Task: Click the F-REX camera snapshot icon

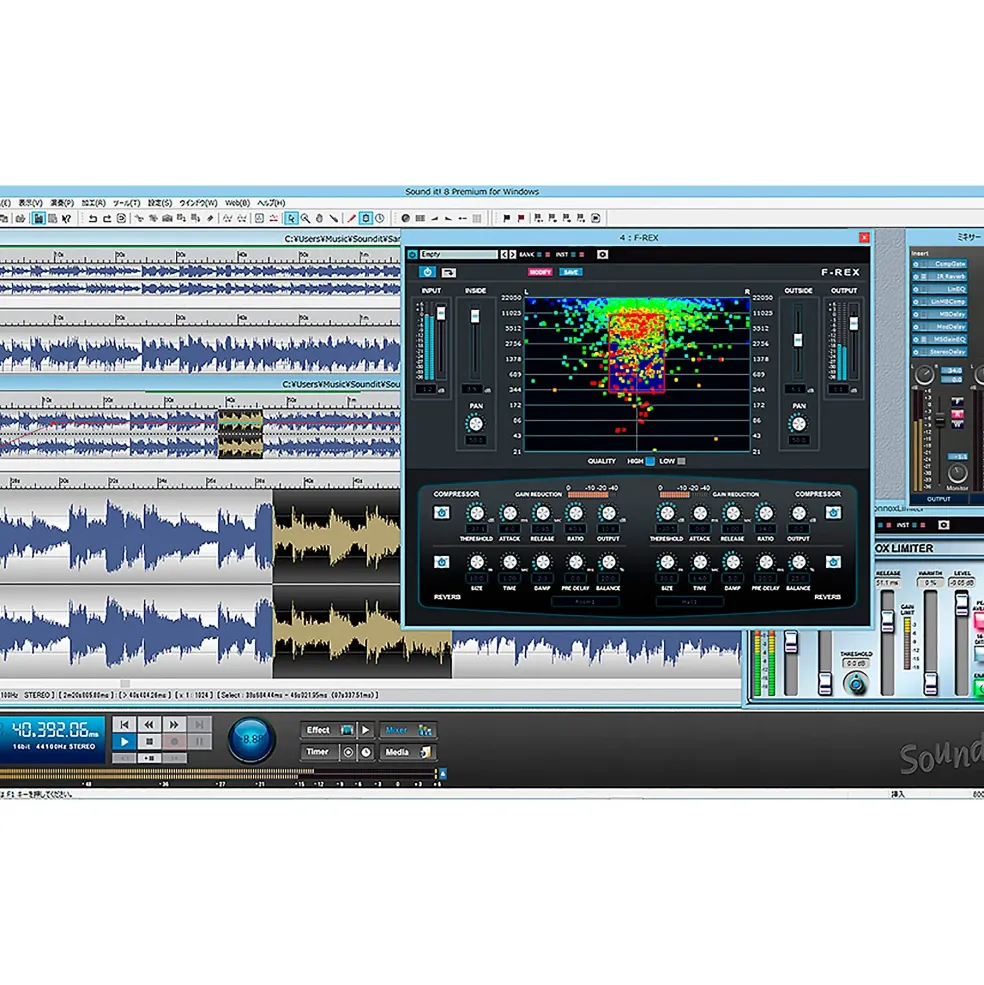Action: tap(602, 254)
